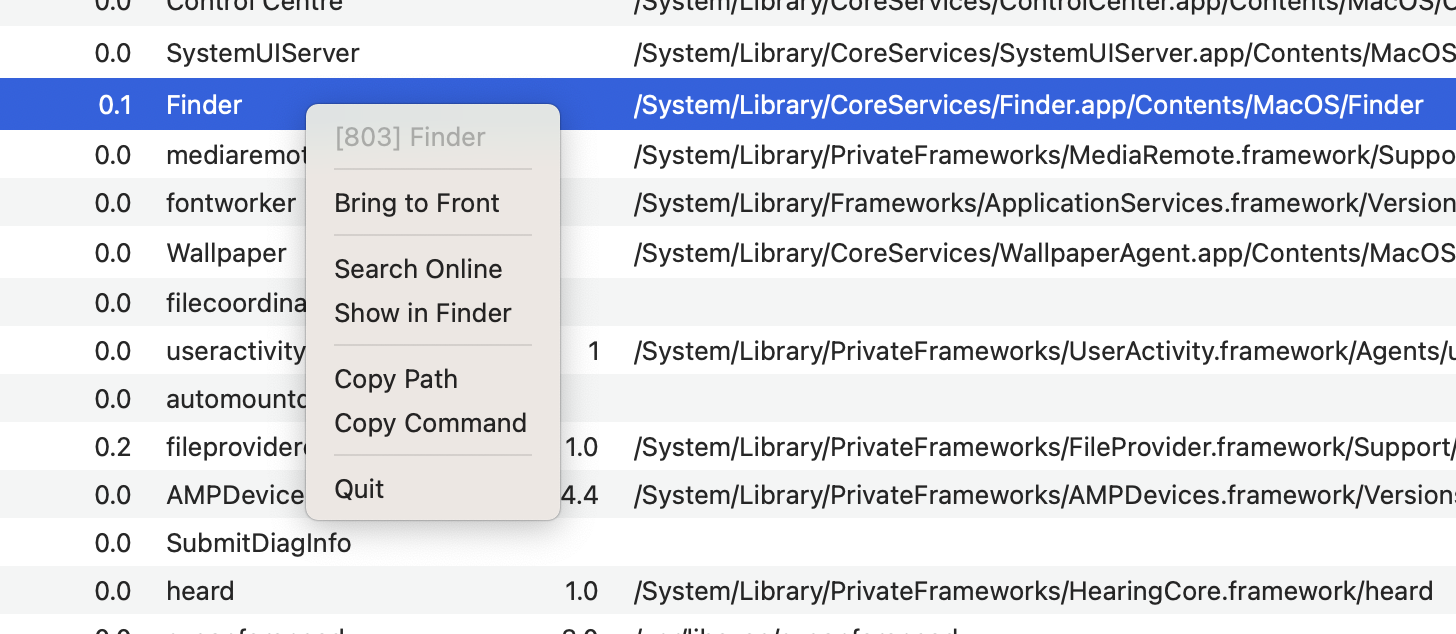The height and width of the screenshot is (634, 1456).
Task: Click the 1.0 version value in heard row
Action: pos(581,591)
